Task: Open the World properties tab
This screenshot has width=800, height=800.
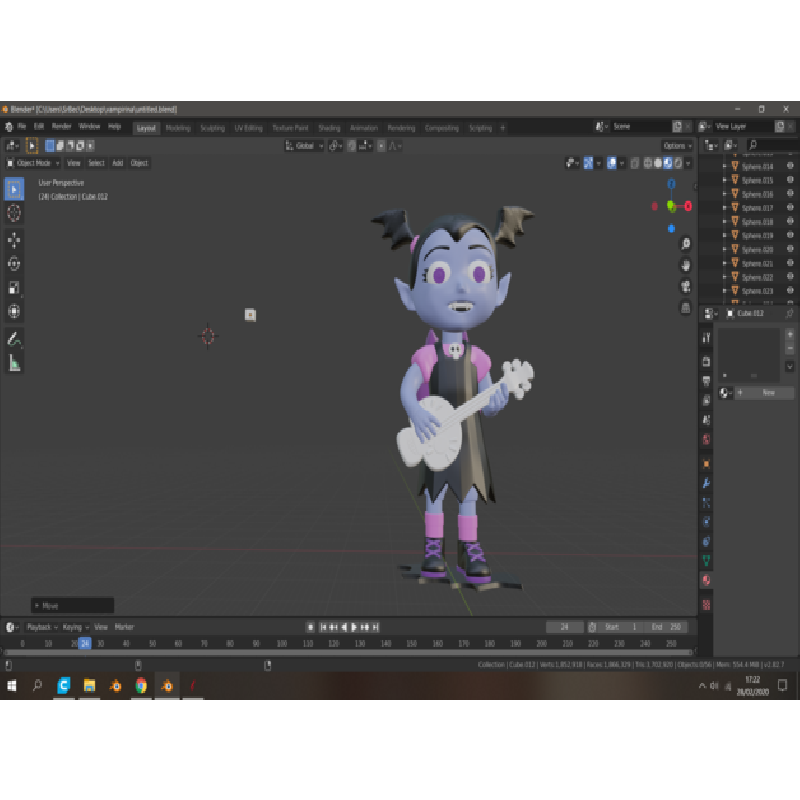Action: [707, 439]
